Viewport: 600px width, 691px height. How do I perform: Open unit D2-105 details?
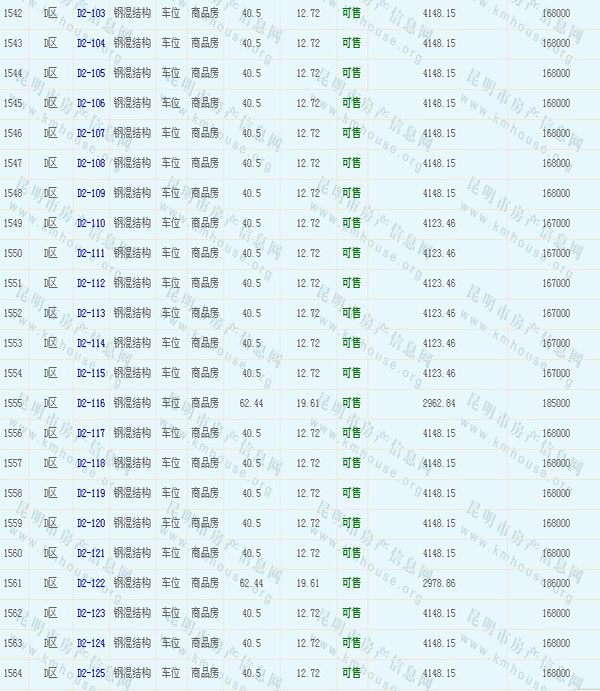tap(90, 74)
